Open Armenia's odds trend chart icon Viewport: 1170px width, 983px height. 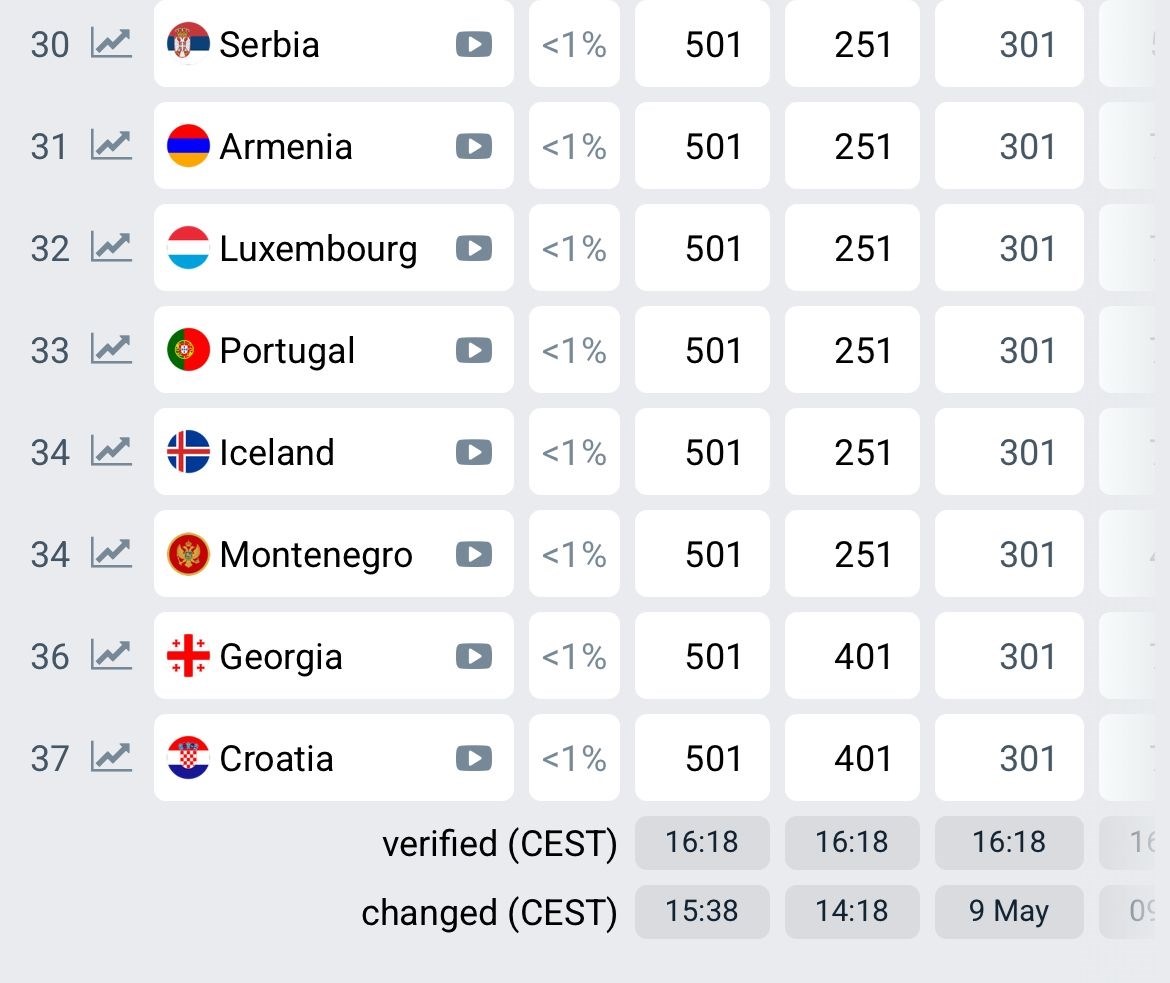click(x=111, y=146)
